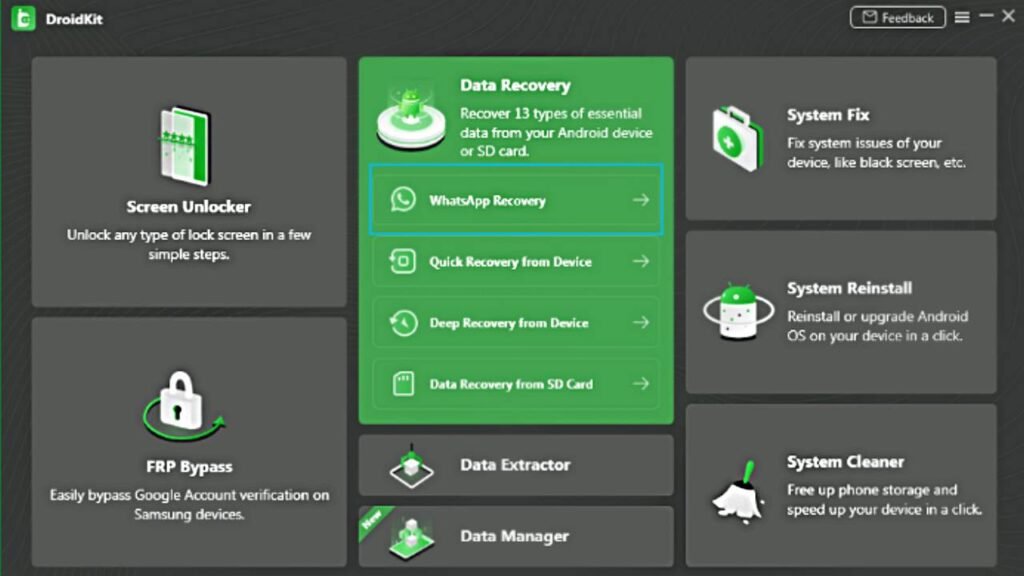Click the Screen Unlocker phone icon
The width and height of the screenshot is (1024, 576).
coord(186,146)
